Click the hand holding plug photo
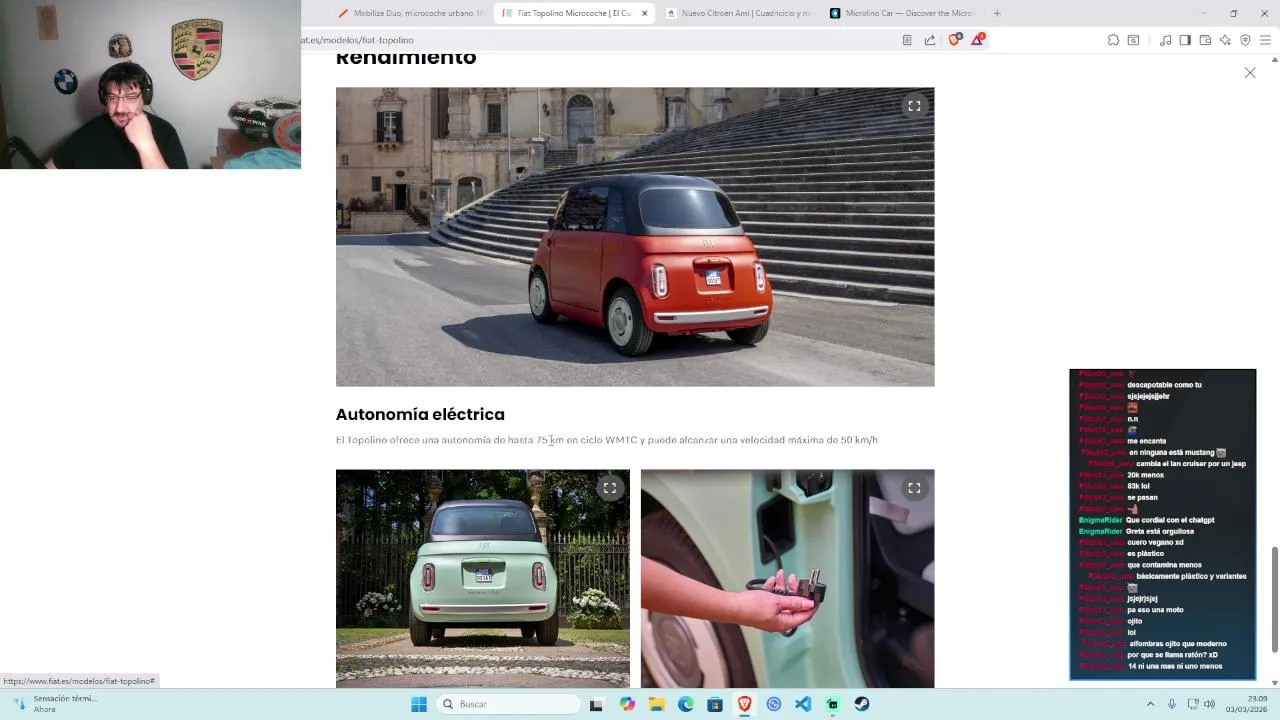 click(x=787, y=579)
